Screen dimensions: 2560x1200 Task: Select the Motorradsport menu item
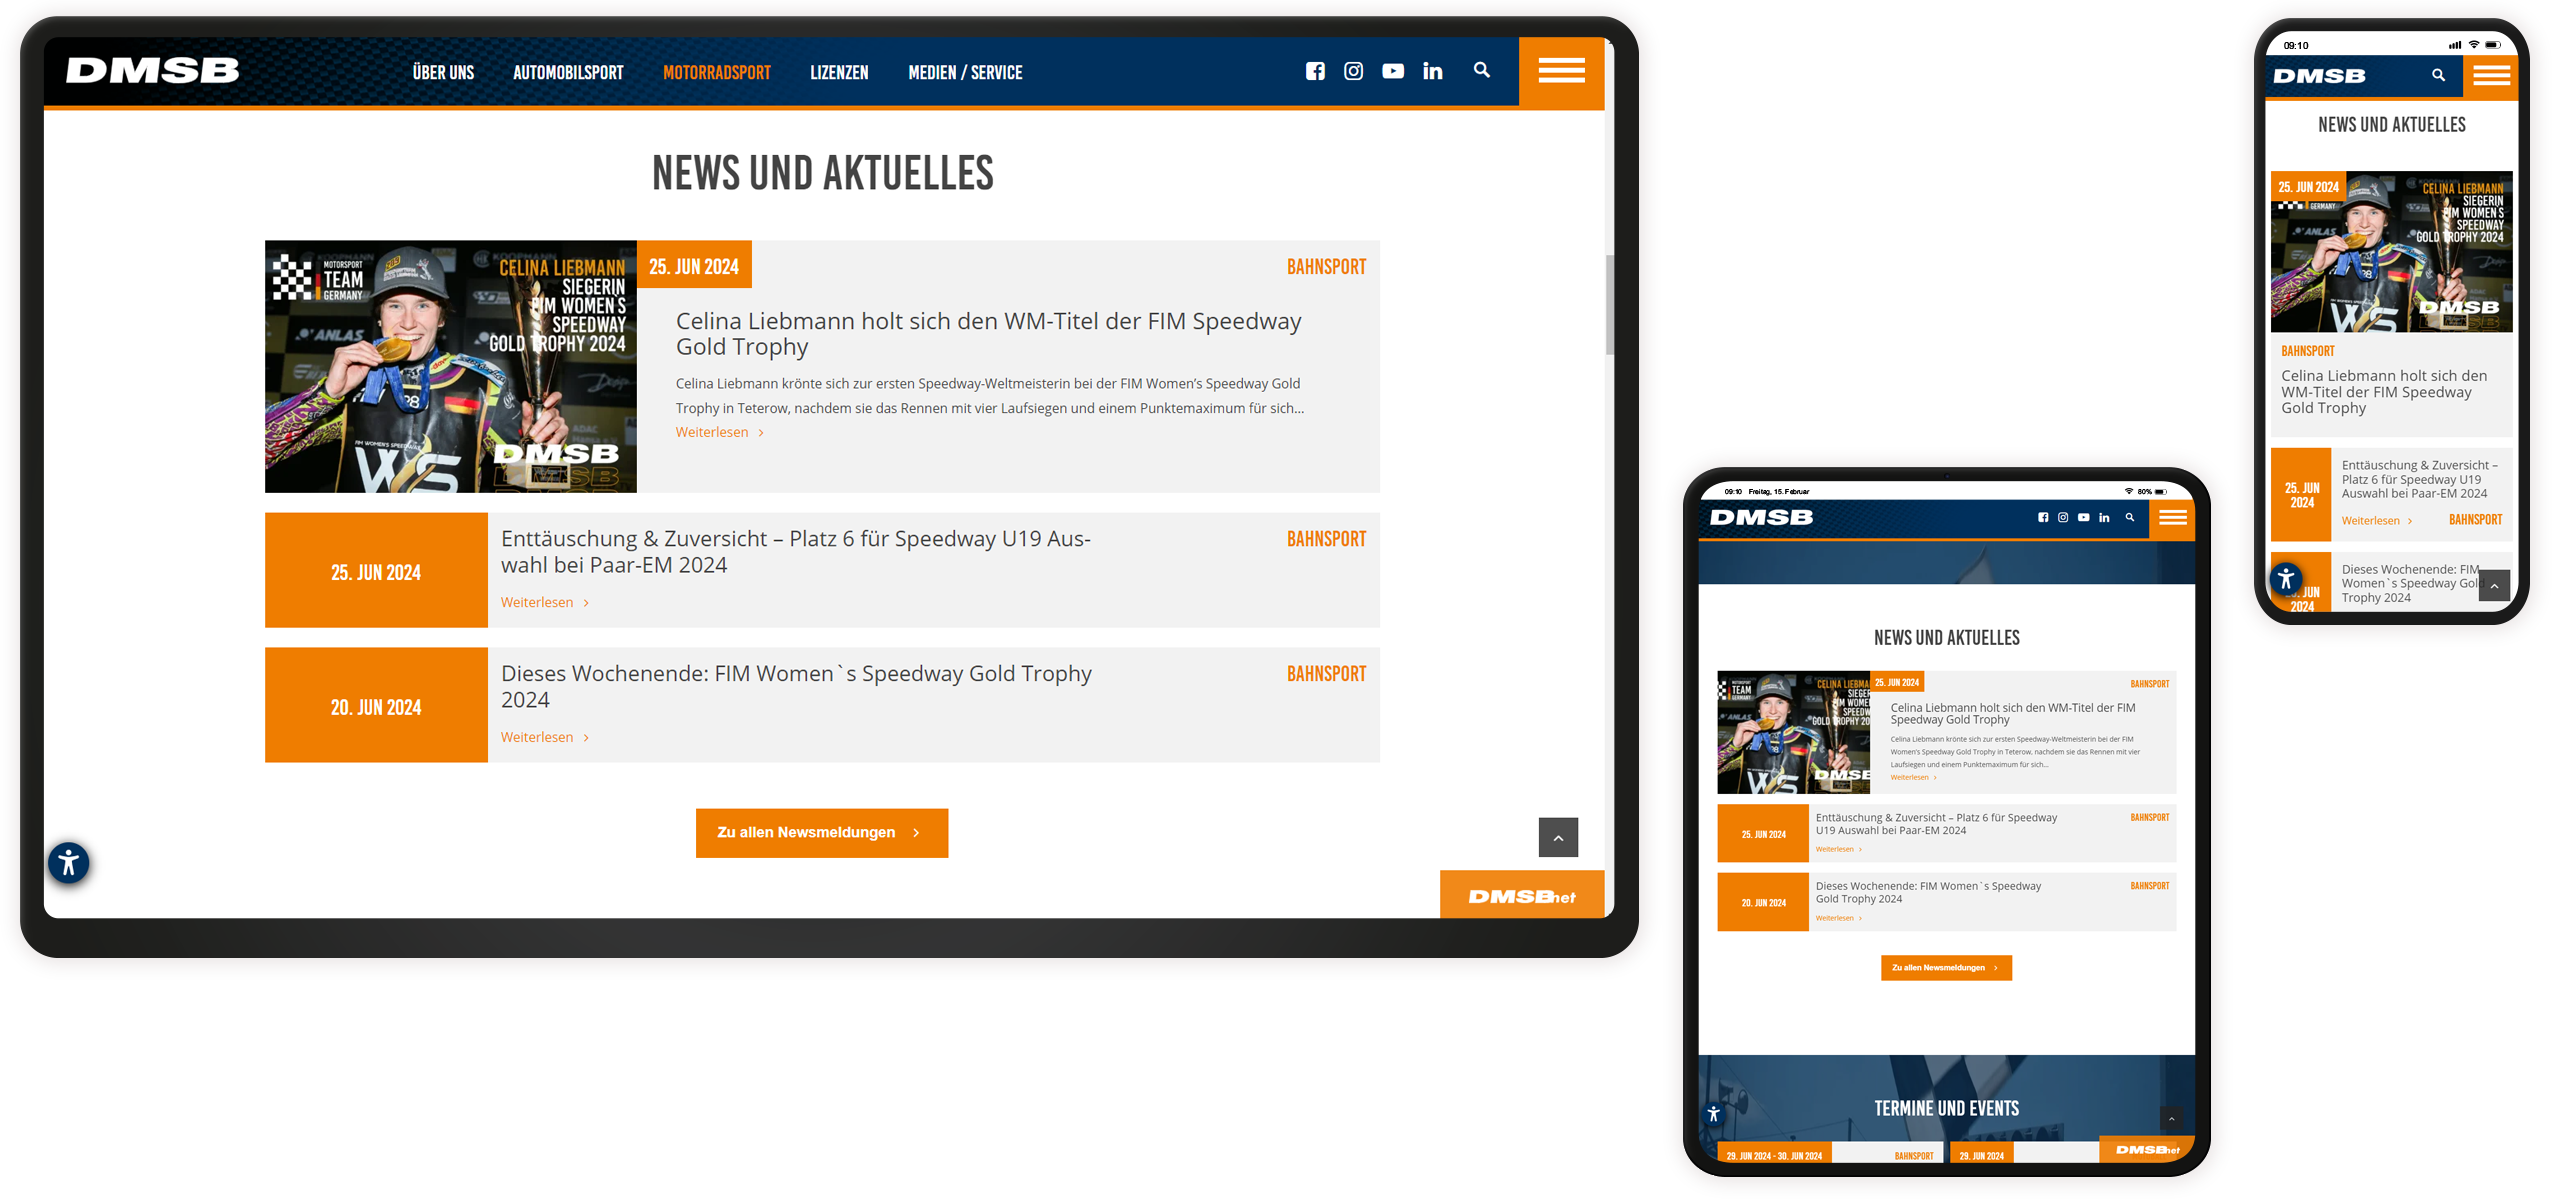click(716, 72)
